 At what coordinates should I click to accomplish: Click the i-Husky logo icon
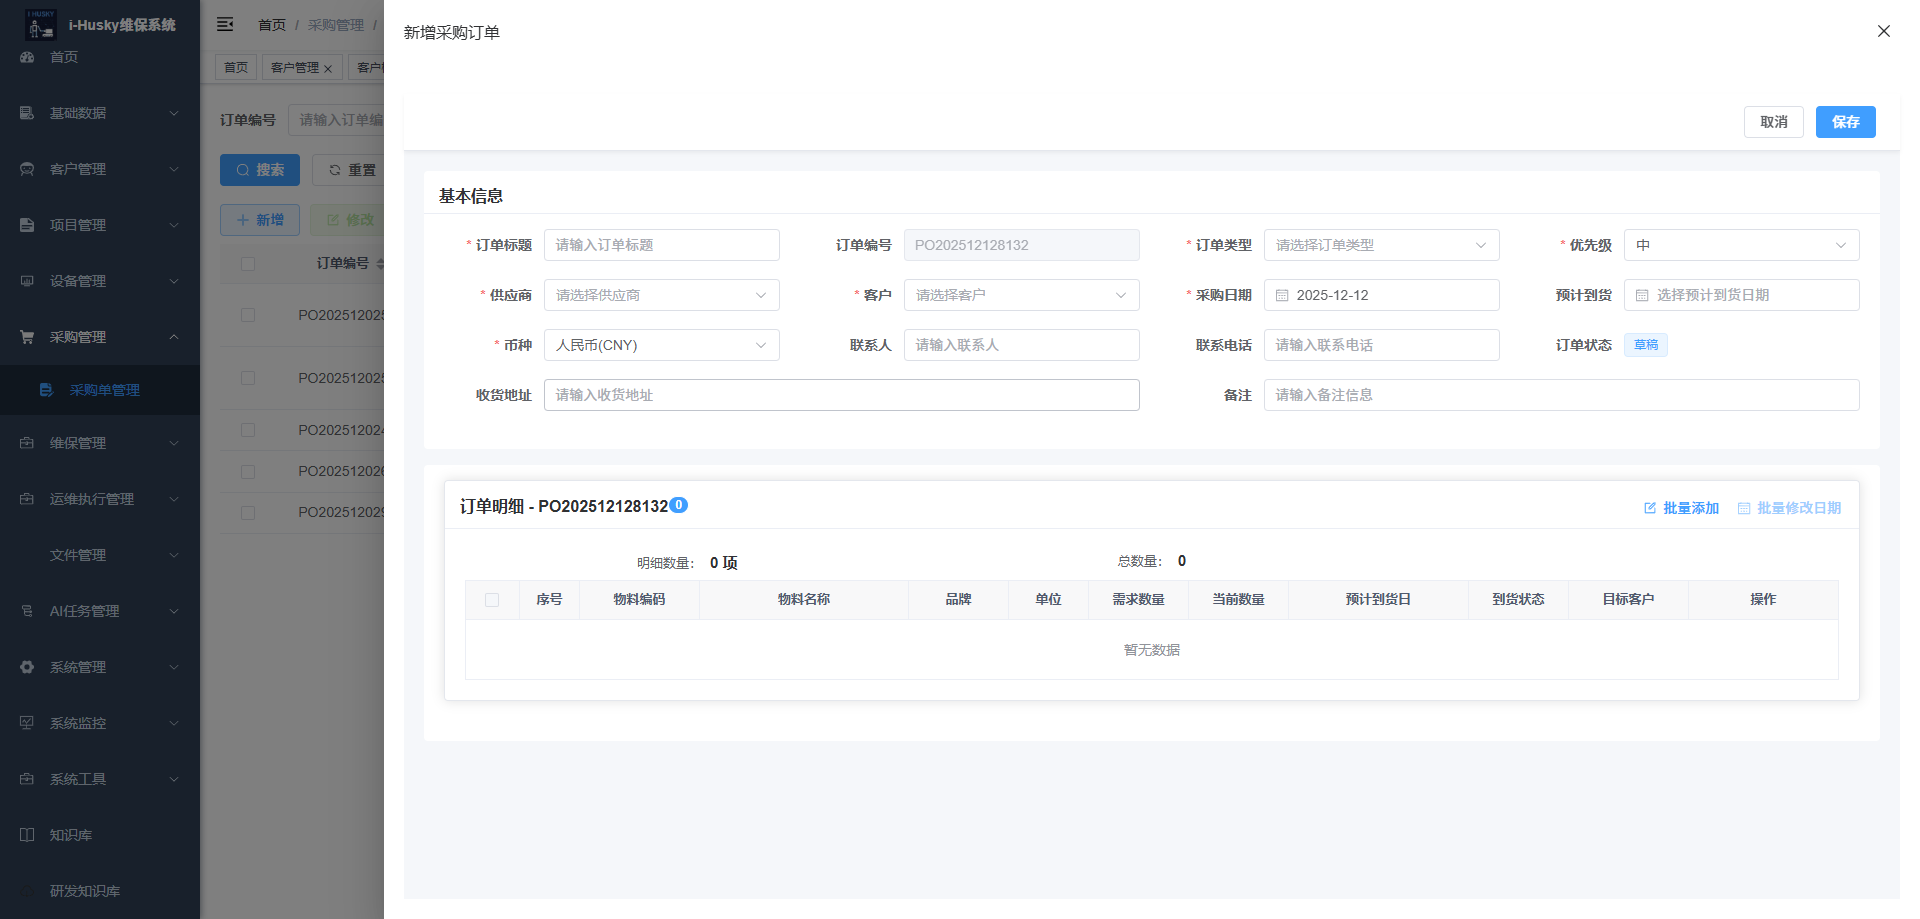pyautogui.click(x=40, y=24)
